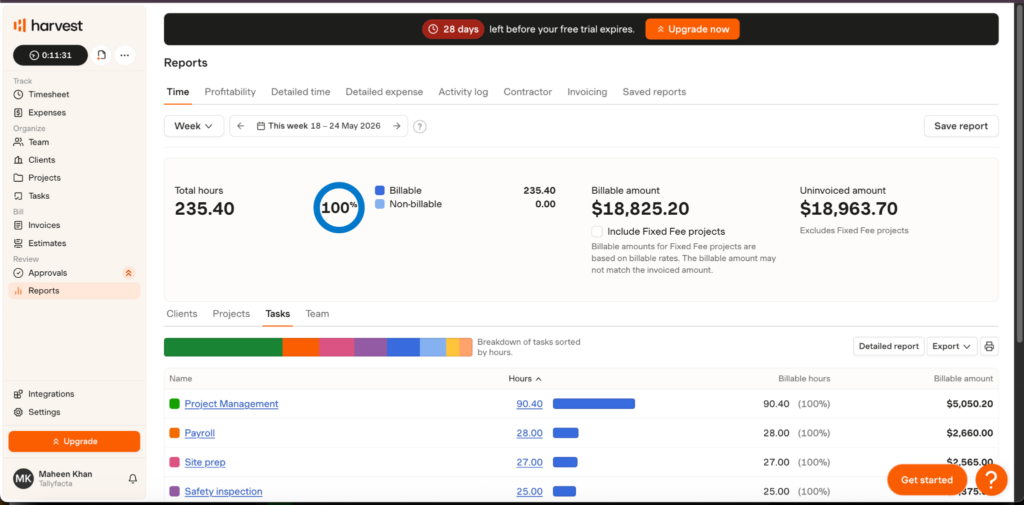Click the 27.00 hours link for Site prep

[x=530, y=462]
